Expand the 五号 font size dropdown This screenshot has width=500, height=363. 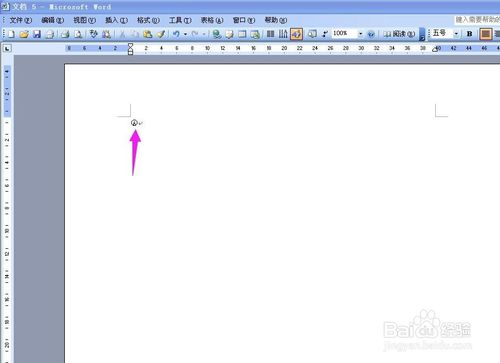coord(456,34)
